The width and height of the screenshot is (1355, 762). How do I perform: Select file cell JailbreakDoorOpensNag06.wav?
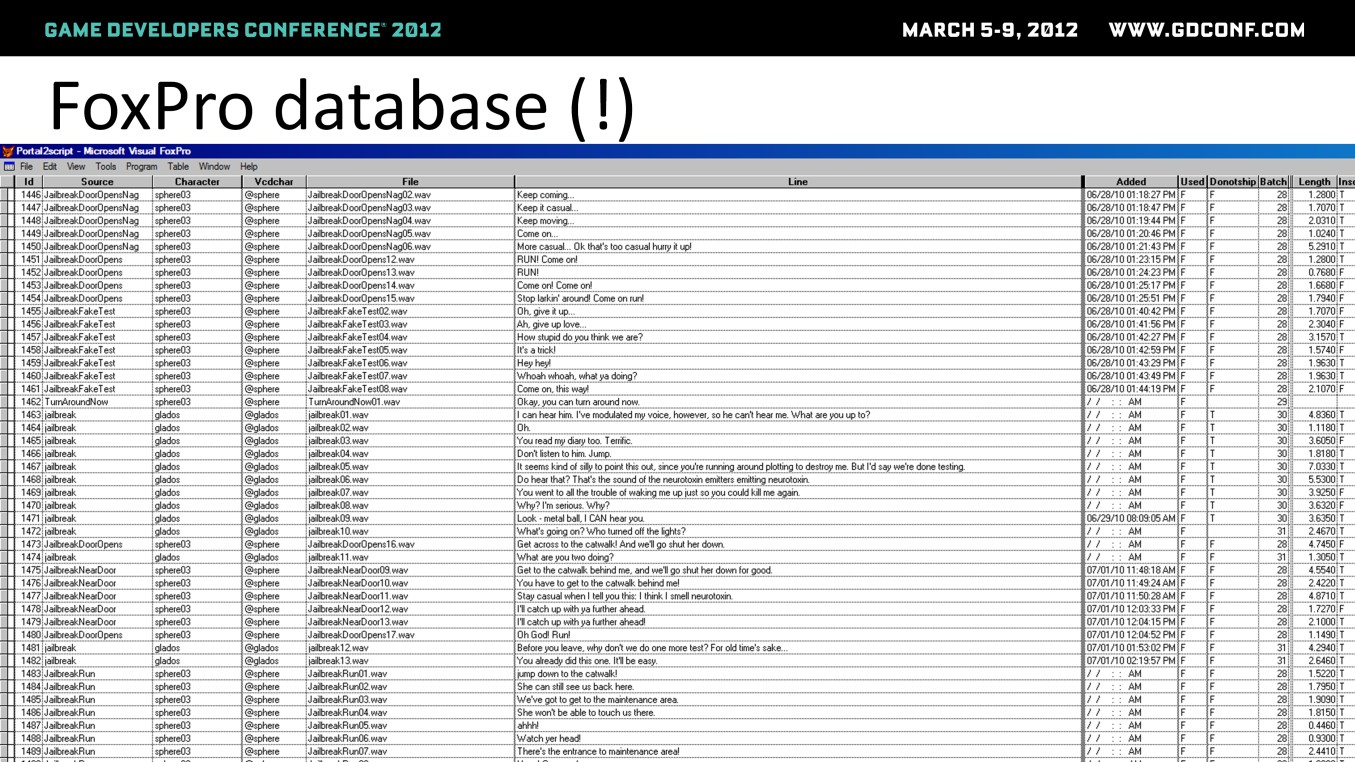click(410, 247)
